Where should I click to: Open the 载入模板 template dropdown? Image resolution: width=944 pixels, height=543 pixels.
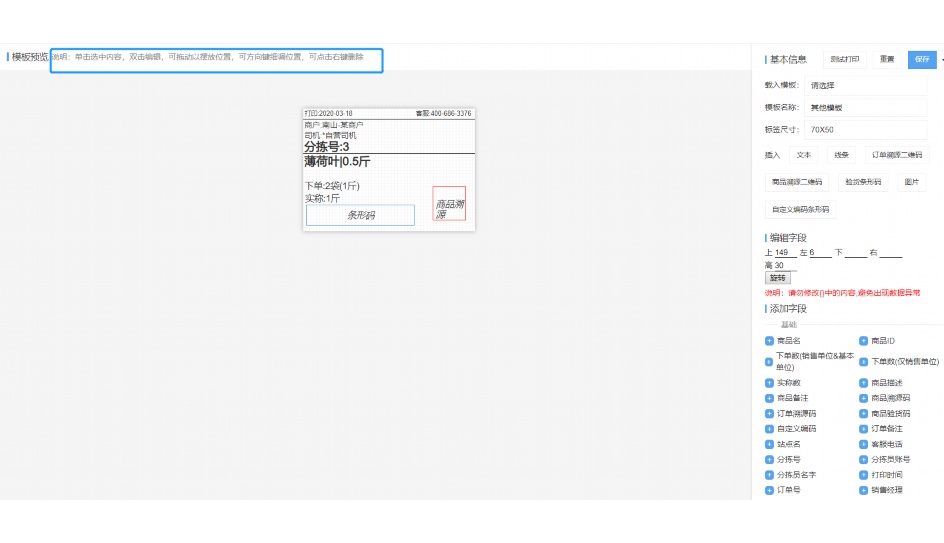coord(866,86)
